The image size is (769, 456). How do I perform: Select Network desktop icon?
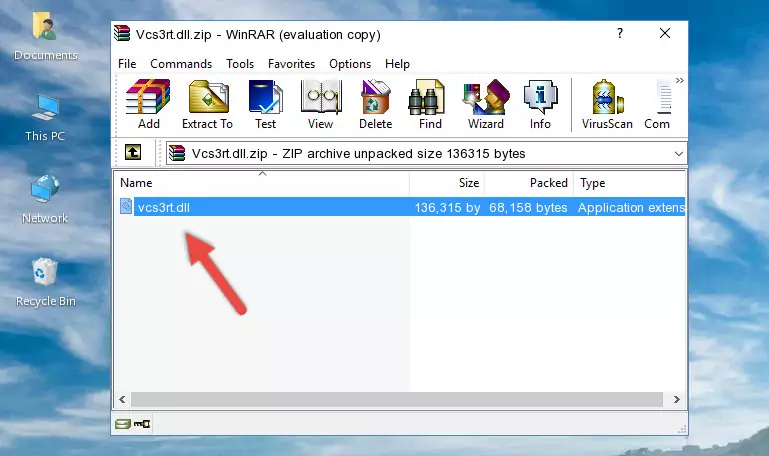pyautogui.click(x=45, y=199)
